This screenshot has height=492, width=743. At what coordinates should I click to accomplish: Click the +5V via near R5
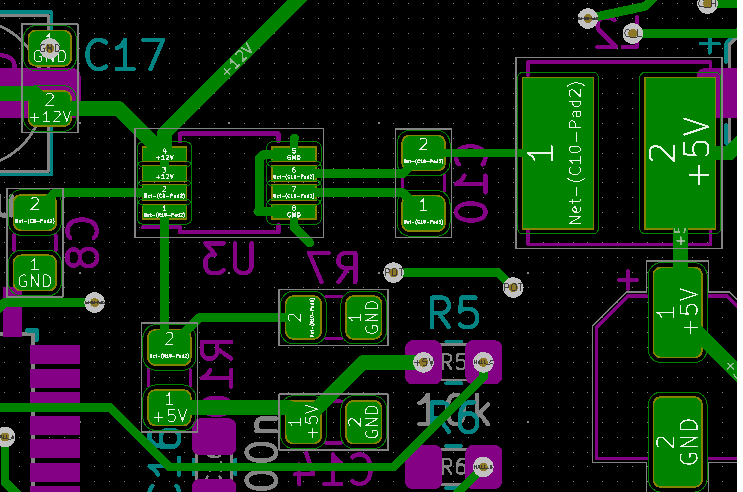pyautogui.click(x=423, y=363)
